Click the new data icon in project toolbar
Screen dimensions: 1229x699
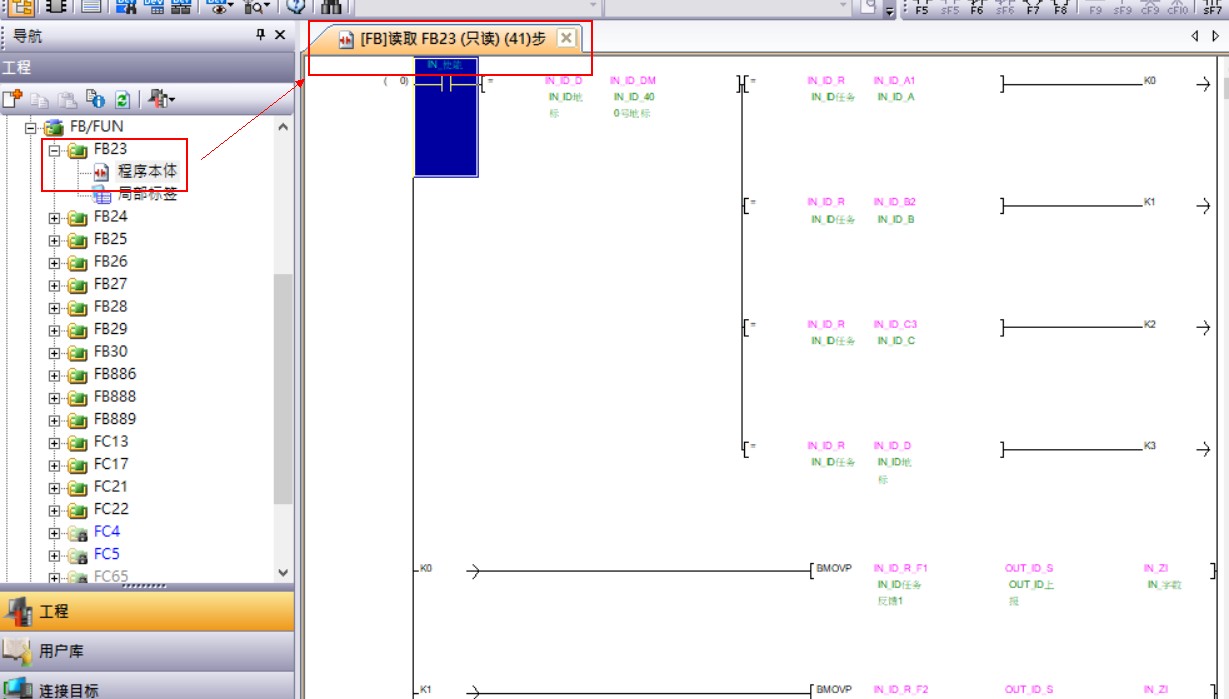coord(12,99)
